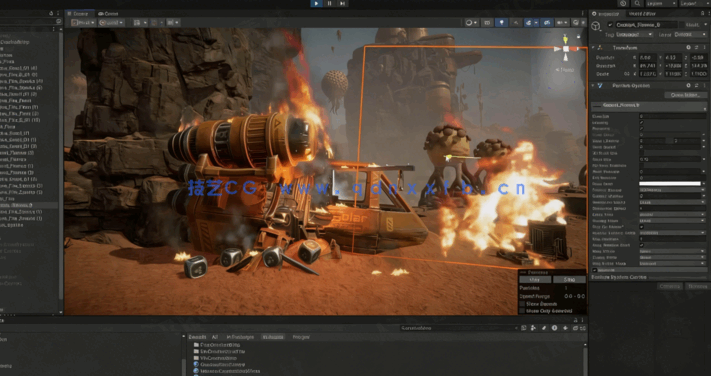
Task: Click the Particles overlay button beside Stop
Action: click(535, 280)
